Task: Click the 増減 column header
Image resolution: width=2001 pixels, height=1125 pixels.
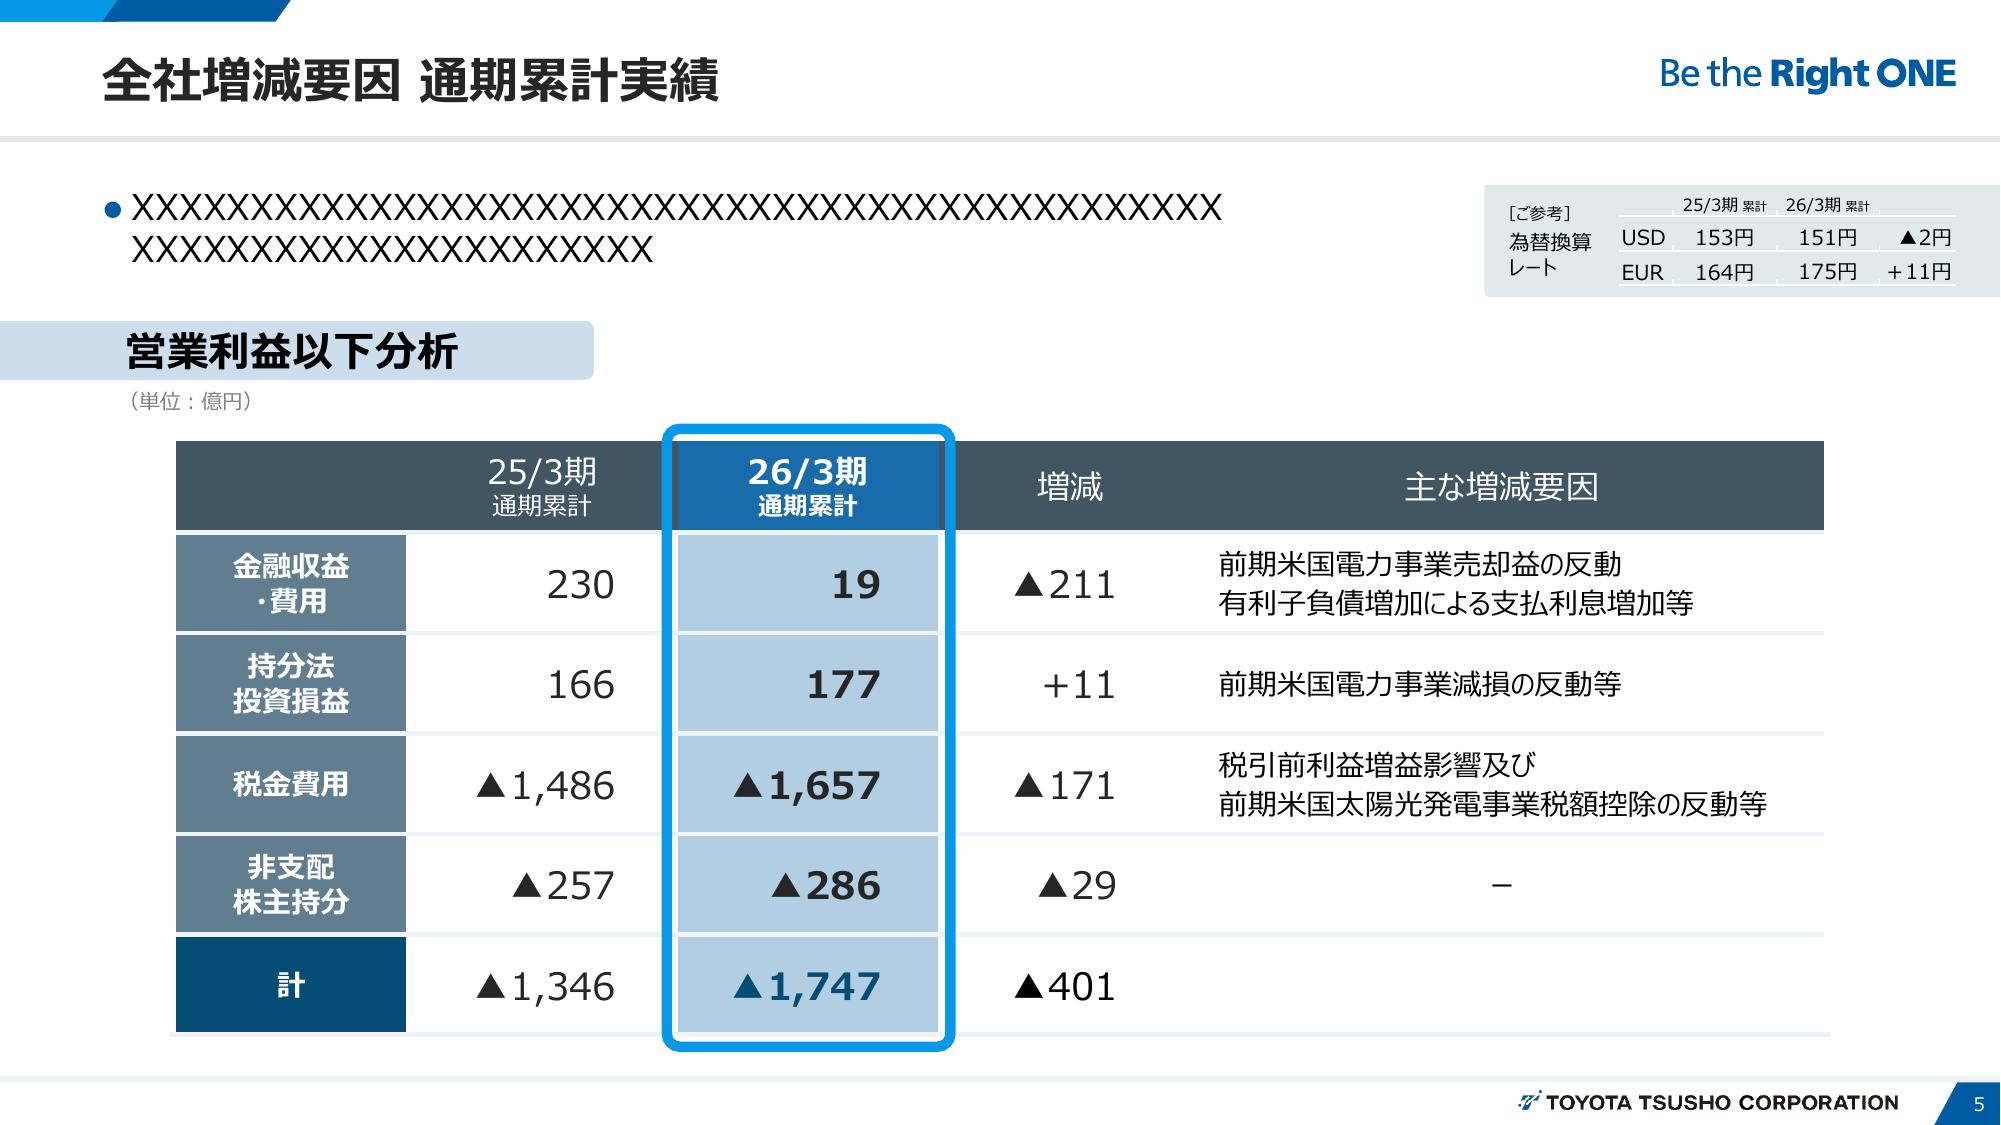Action: tap(1070, 487)
